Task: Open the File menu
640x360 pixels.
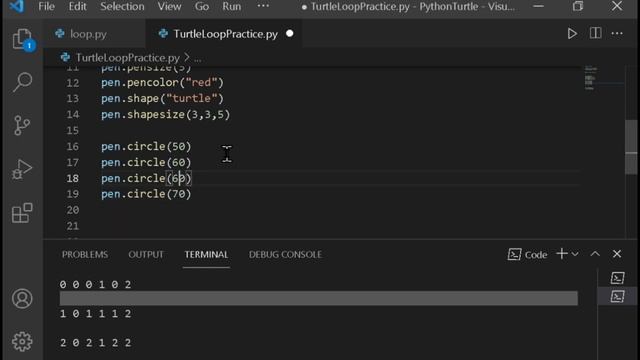Action: pyautogui.click(x=46, y=7)
